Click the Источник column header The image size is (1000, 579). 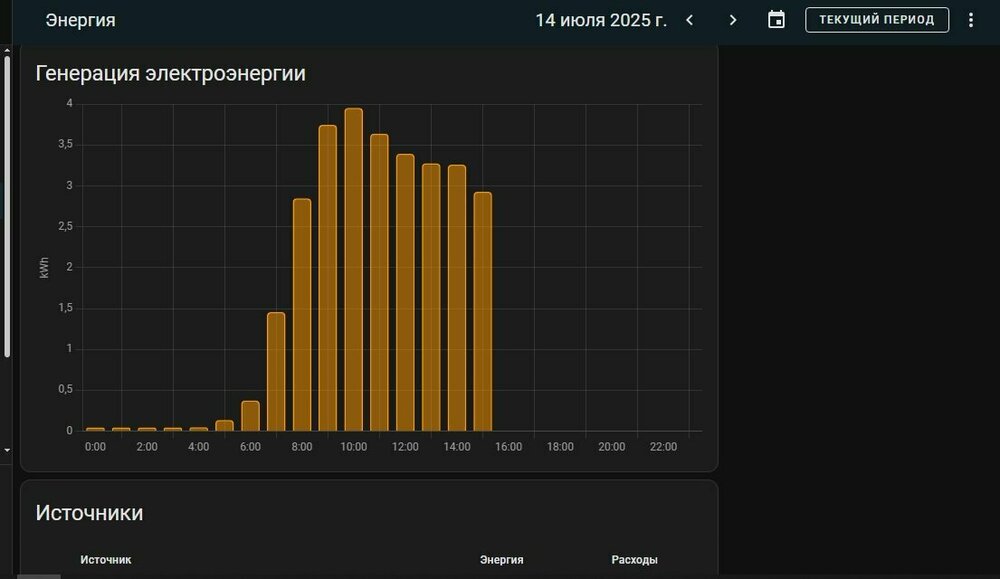106,560
